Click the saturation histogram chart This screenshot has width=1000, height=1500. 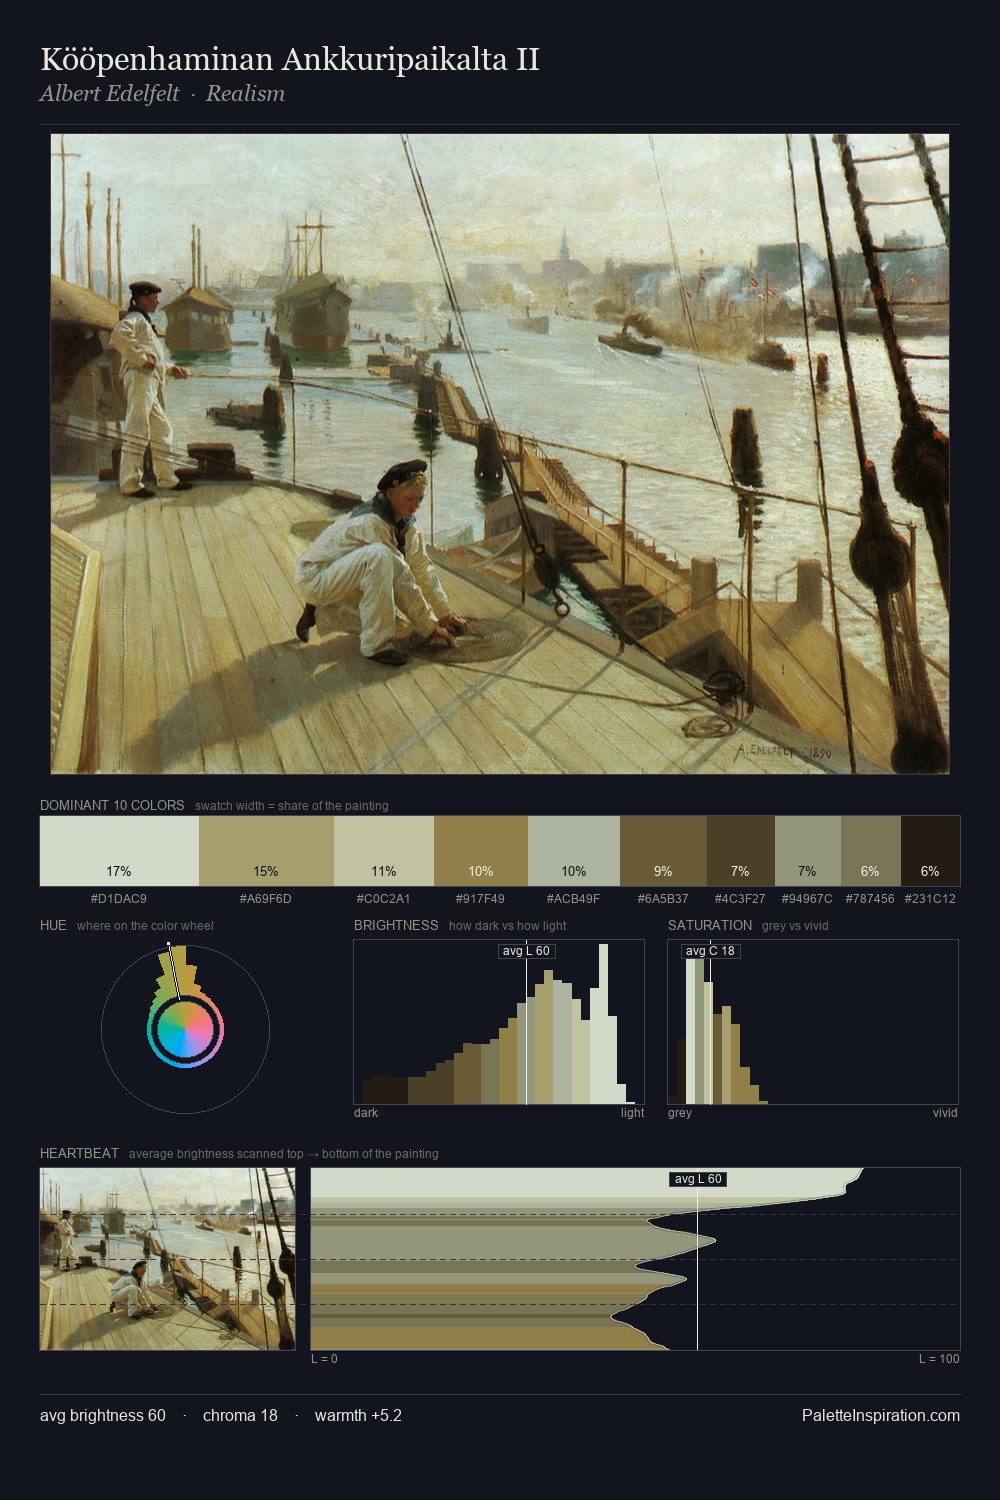(x=813, y=1022)
